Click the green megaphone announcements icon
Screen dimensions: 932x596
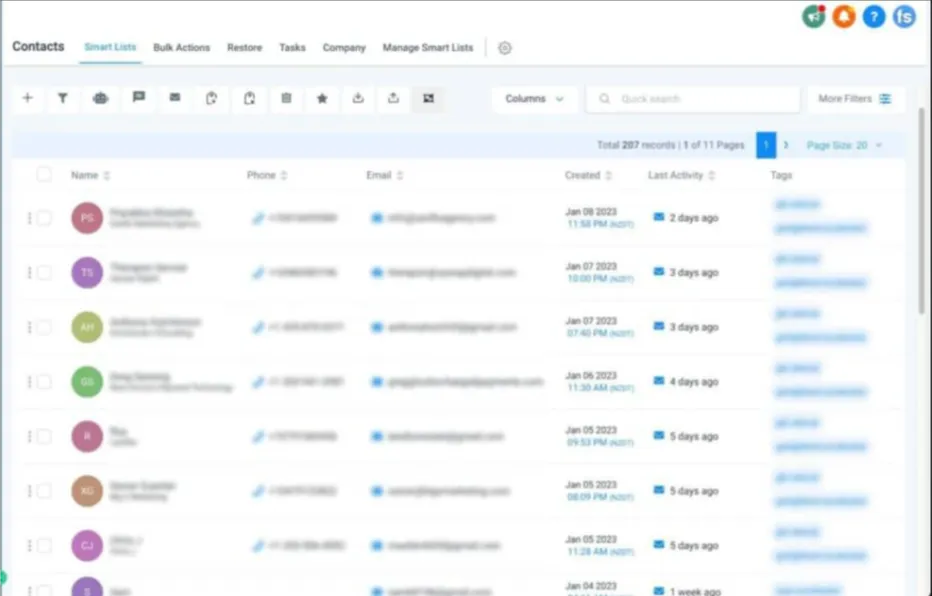point(814,17)
